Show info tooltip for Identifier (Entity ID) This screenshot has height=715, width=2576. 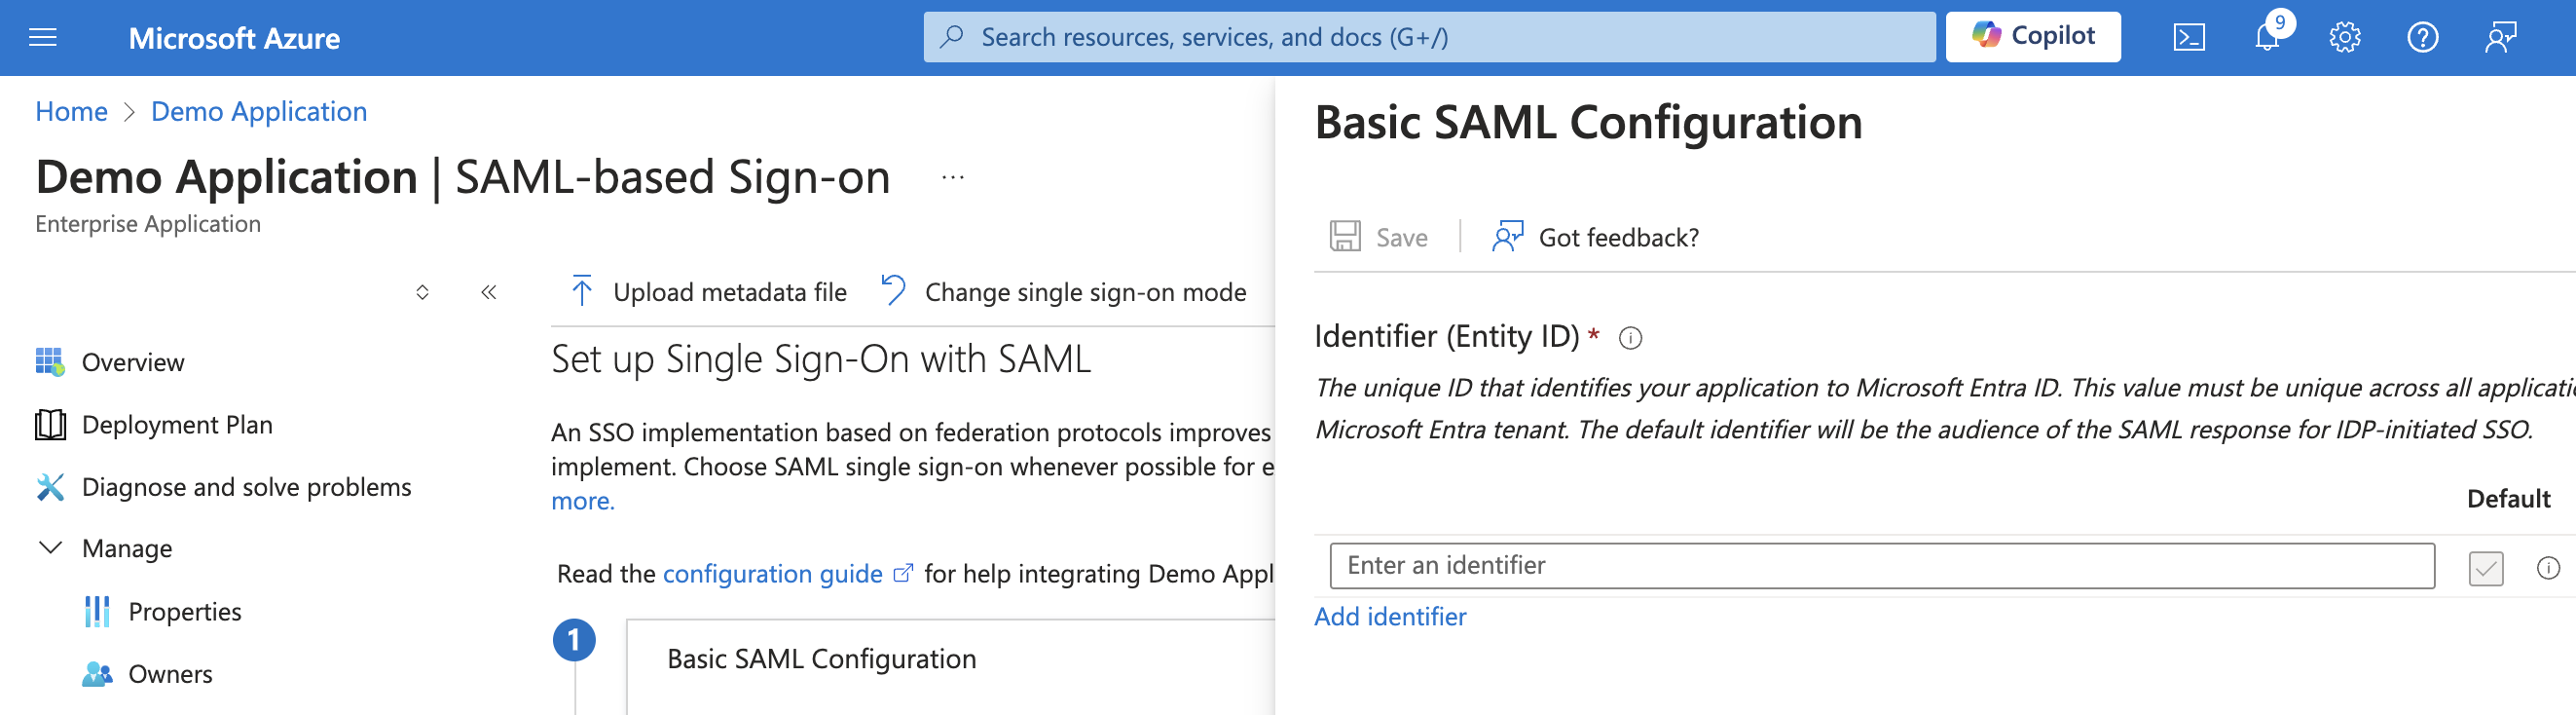pos(1630,338)
